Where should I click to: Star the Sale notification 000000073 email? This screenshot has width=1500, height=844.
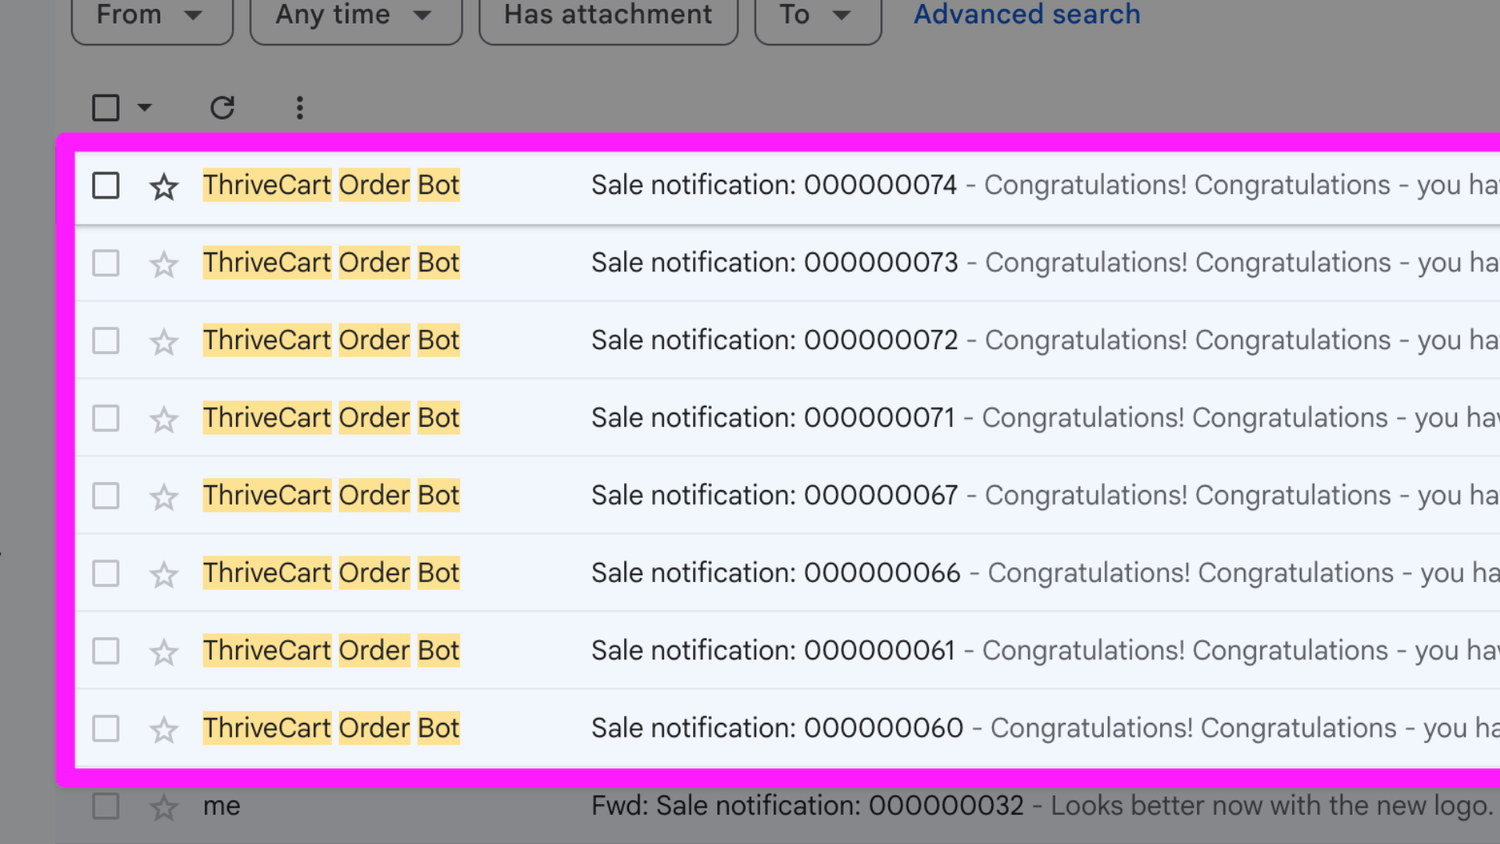tap(164, 264)
